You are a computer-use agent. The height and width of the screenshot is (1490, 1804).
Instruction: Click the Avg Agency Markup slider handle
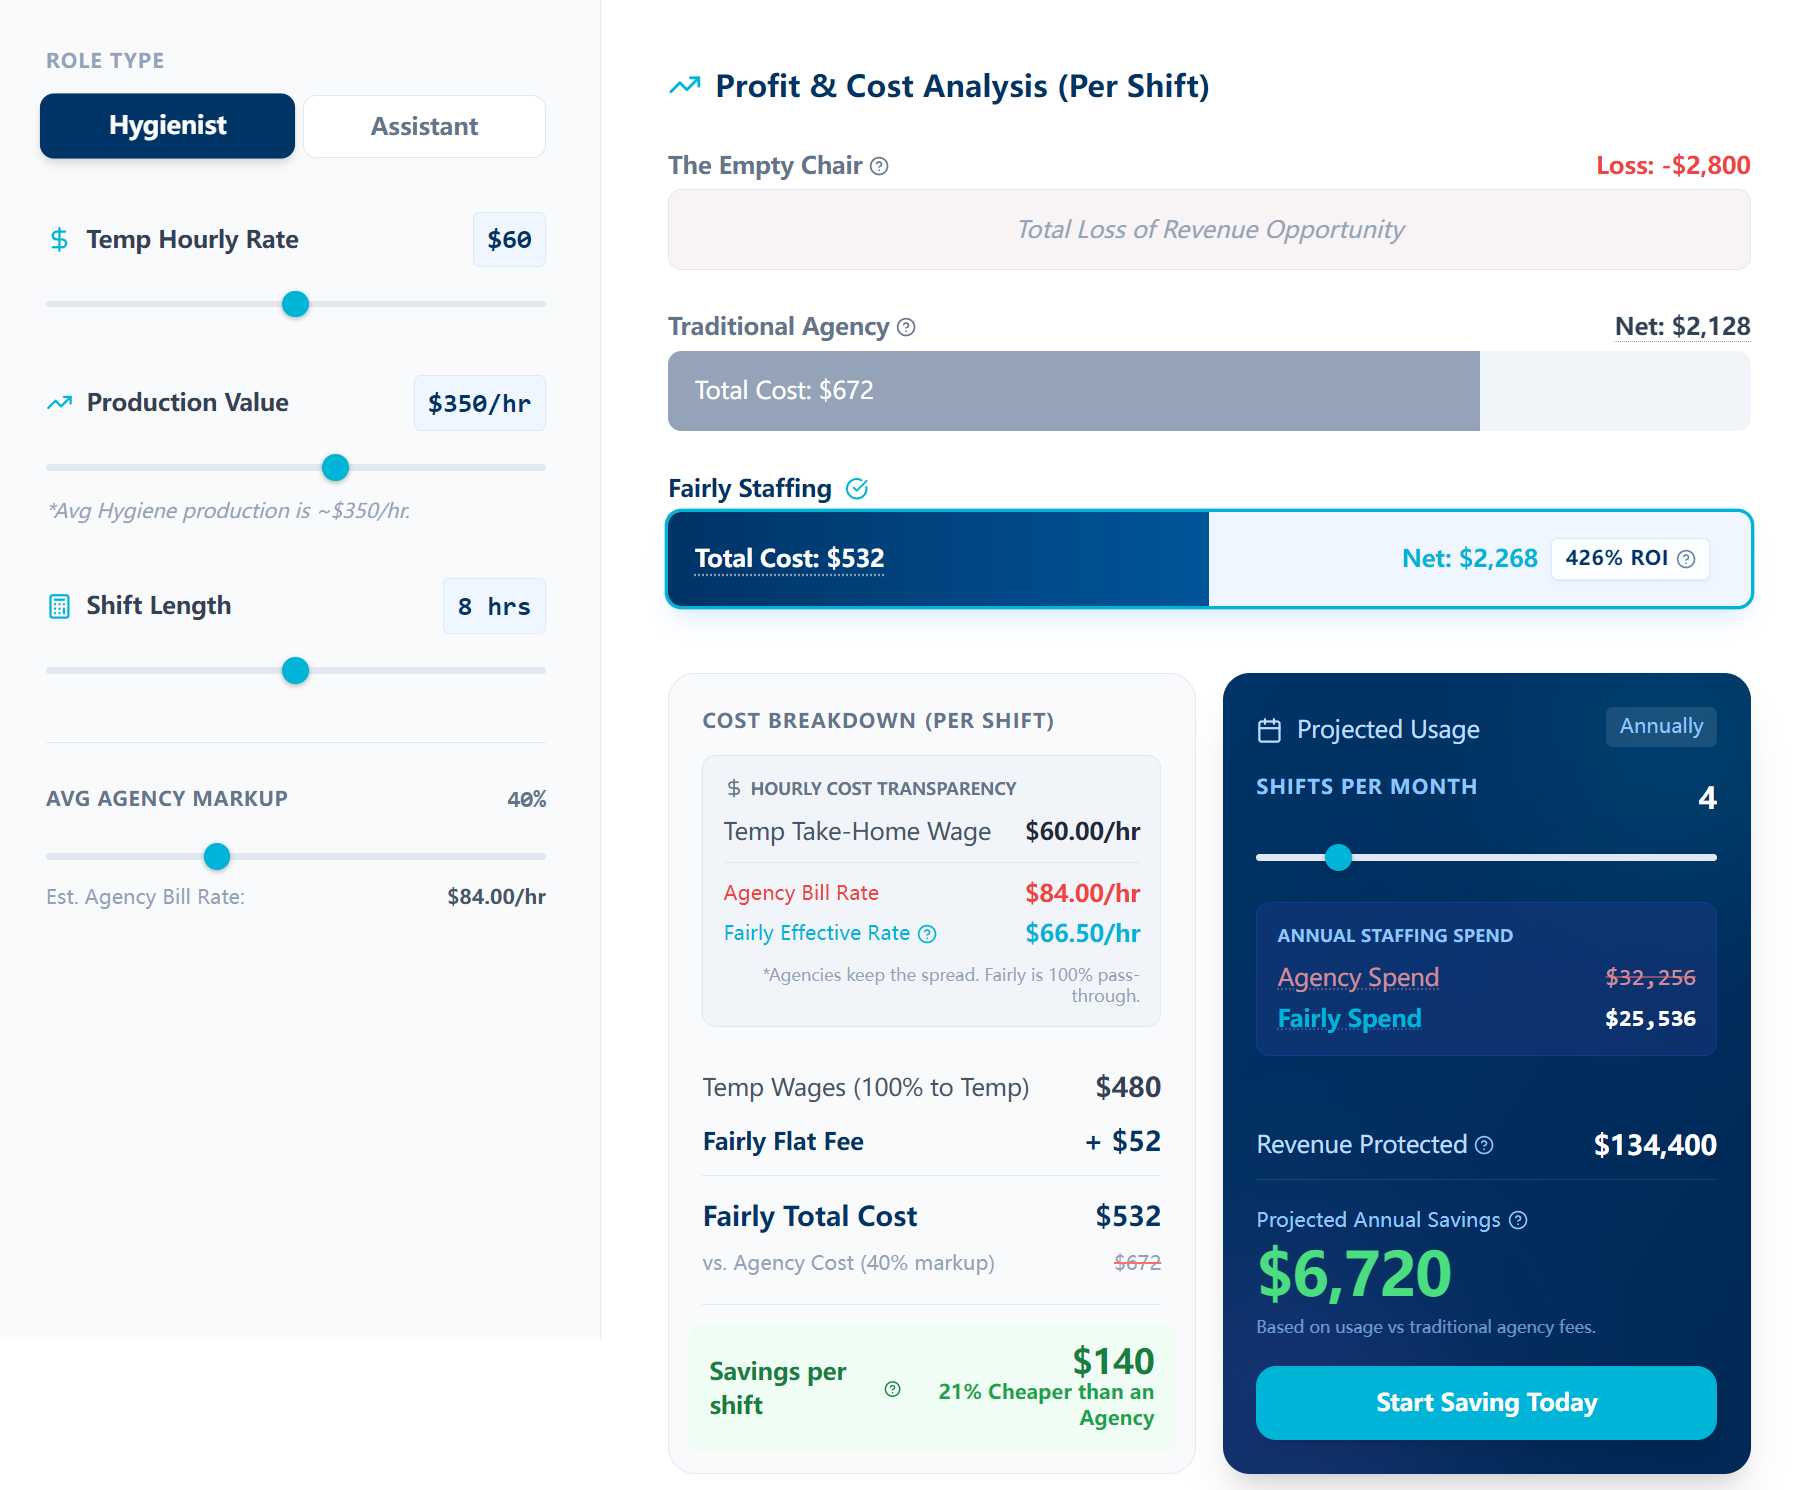[217, 856]
